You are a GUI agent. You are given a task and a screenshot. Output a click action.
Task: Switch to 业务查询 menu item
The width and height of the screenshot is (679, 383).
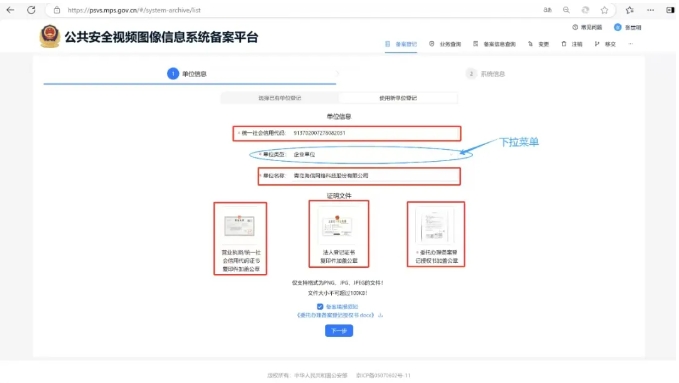pyautogui.click(x=445, y=44)
